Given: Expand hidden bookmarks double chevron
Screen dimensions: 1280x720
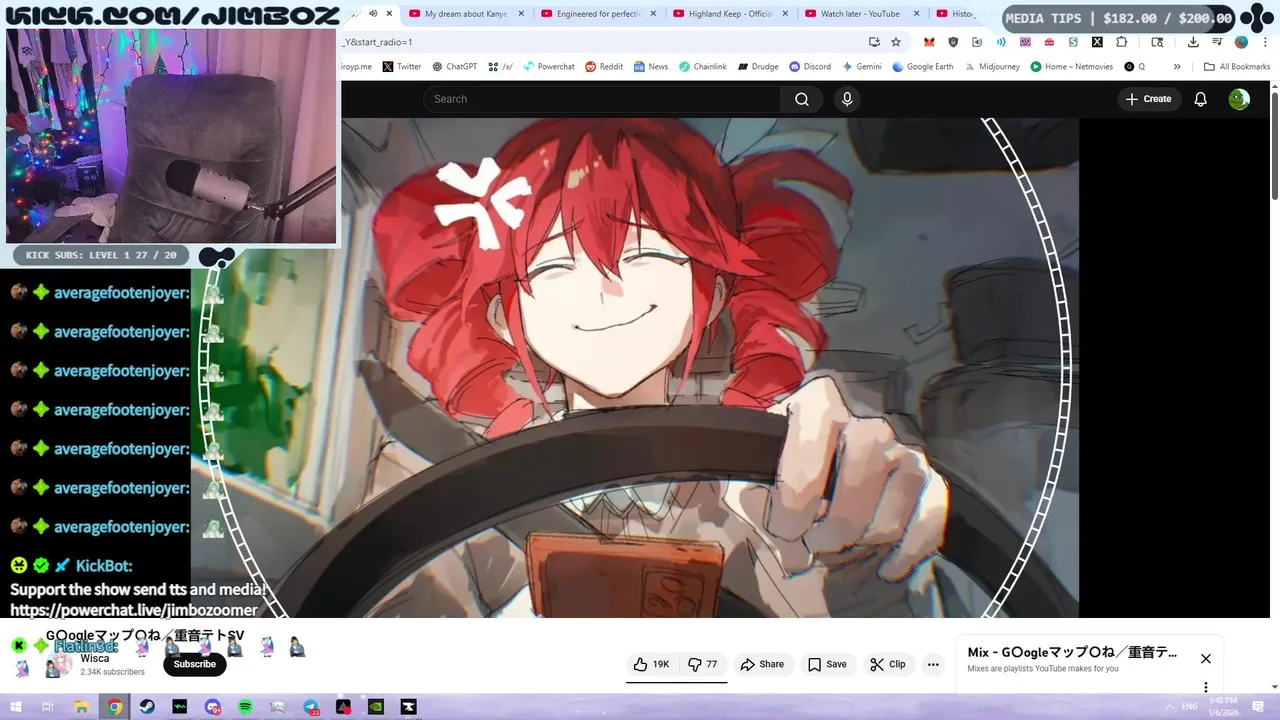Looking at the screenshot, I should click(1177, 67).
